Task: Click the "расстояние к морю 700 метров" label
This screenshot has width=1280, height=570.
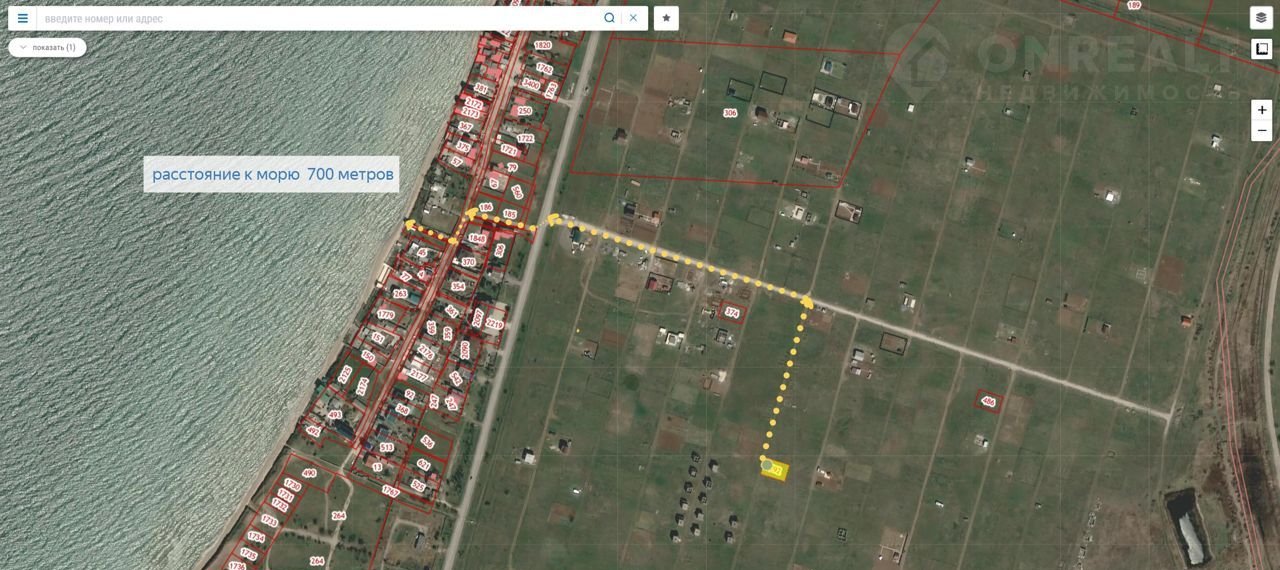Action: (x=272, y=174)
